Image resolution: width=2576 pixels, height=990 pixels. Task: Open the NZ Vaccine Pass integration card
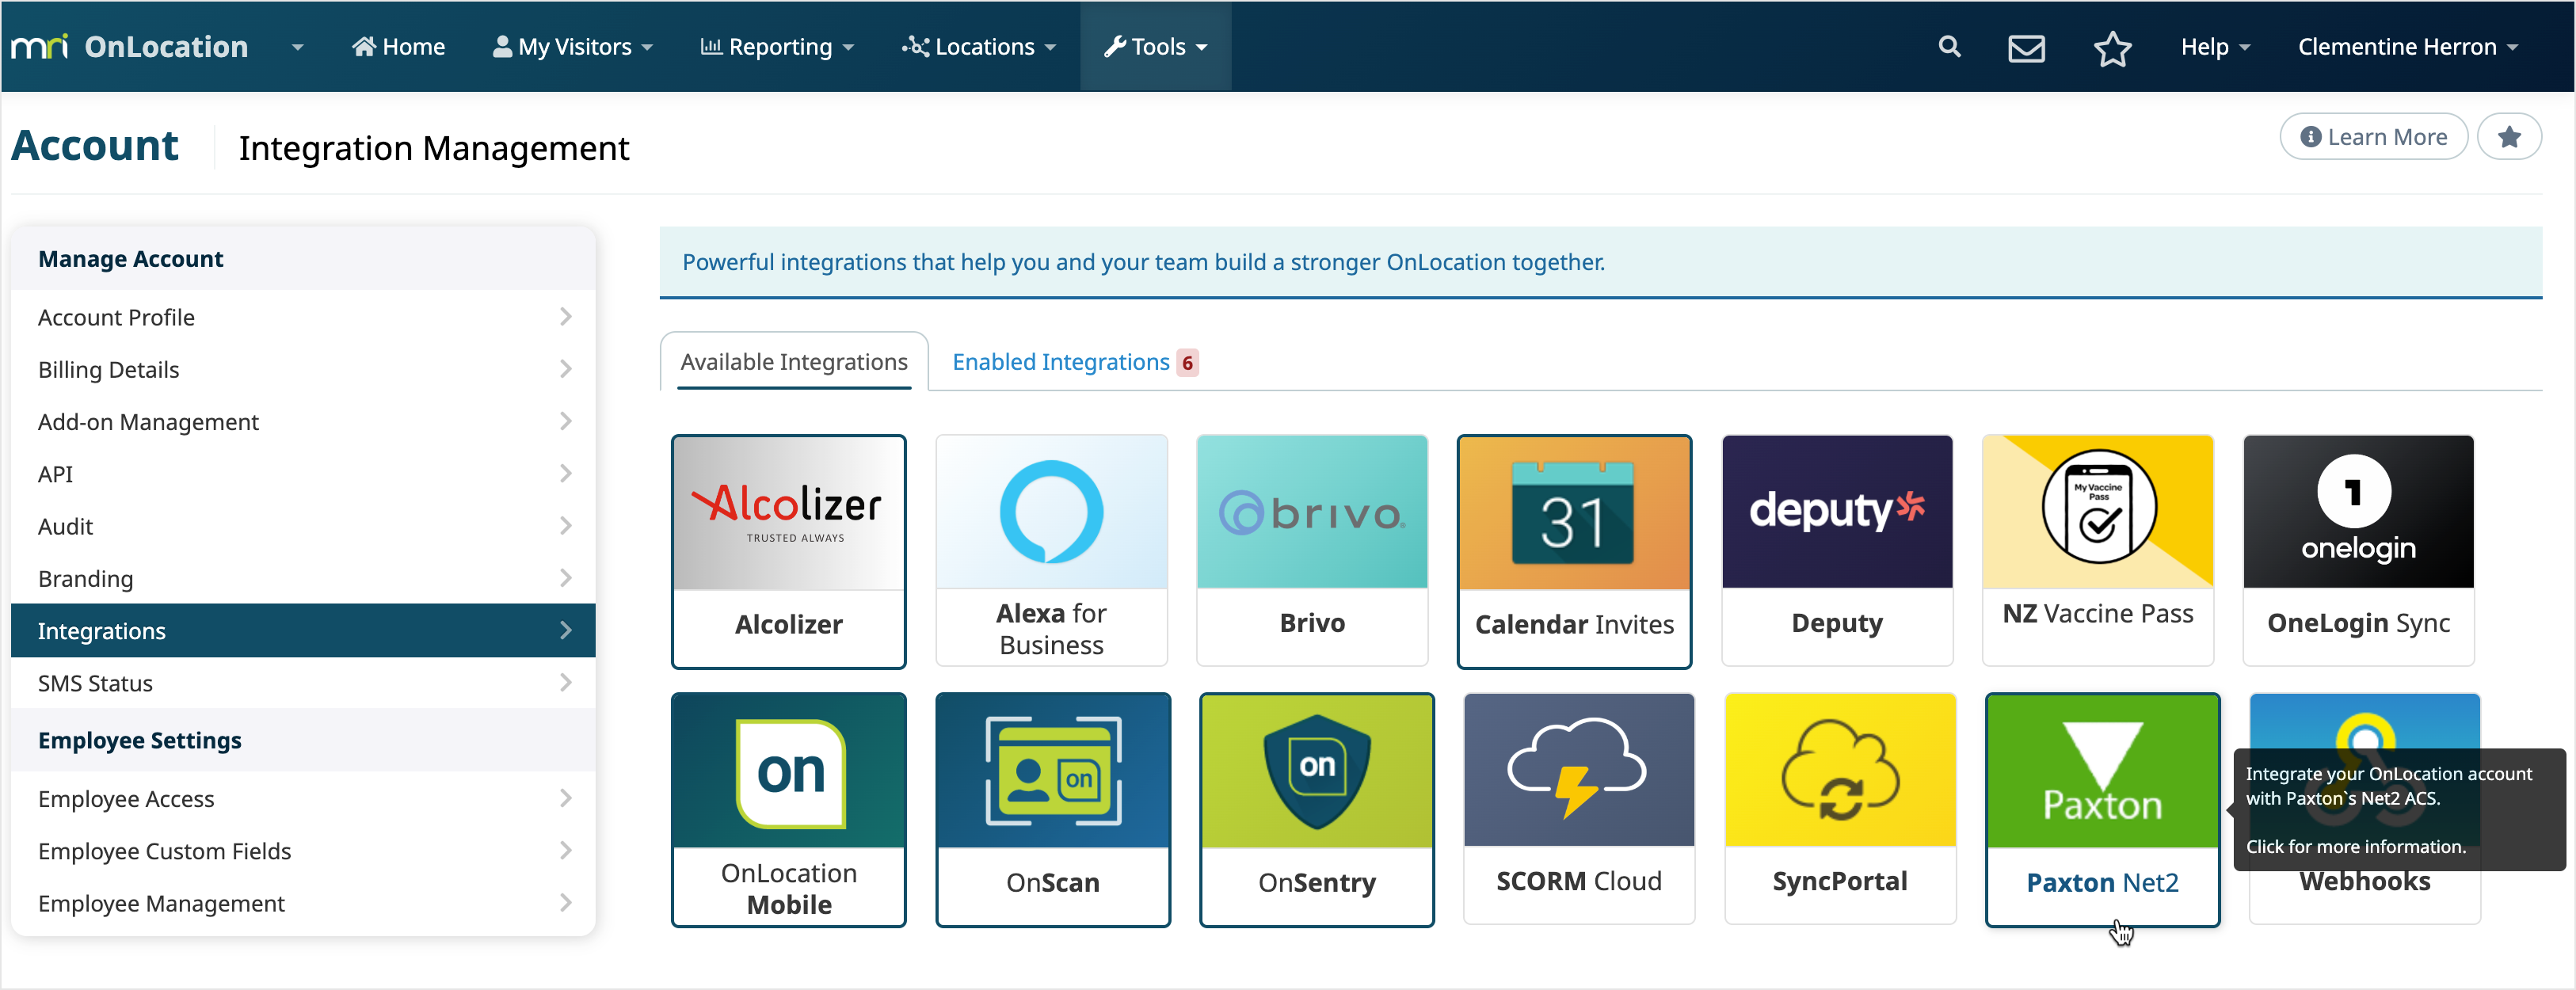2098,551
